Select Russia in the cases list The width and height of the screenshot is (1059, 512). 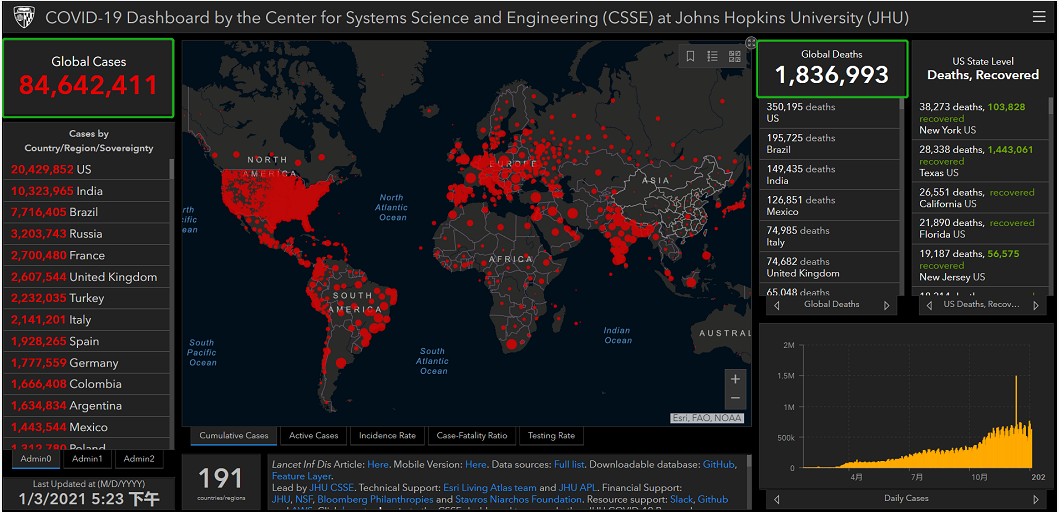click(86, 234)
